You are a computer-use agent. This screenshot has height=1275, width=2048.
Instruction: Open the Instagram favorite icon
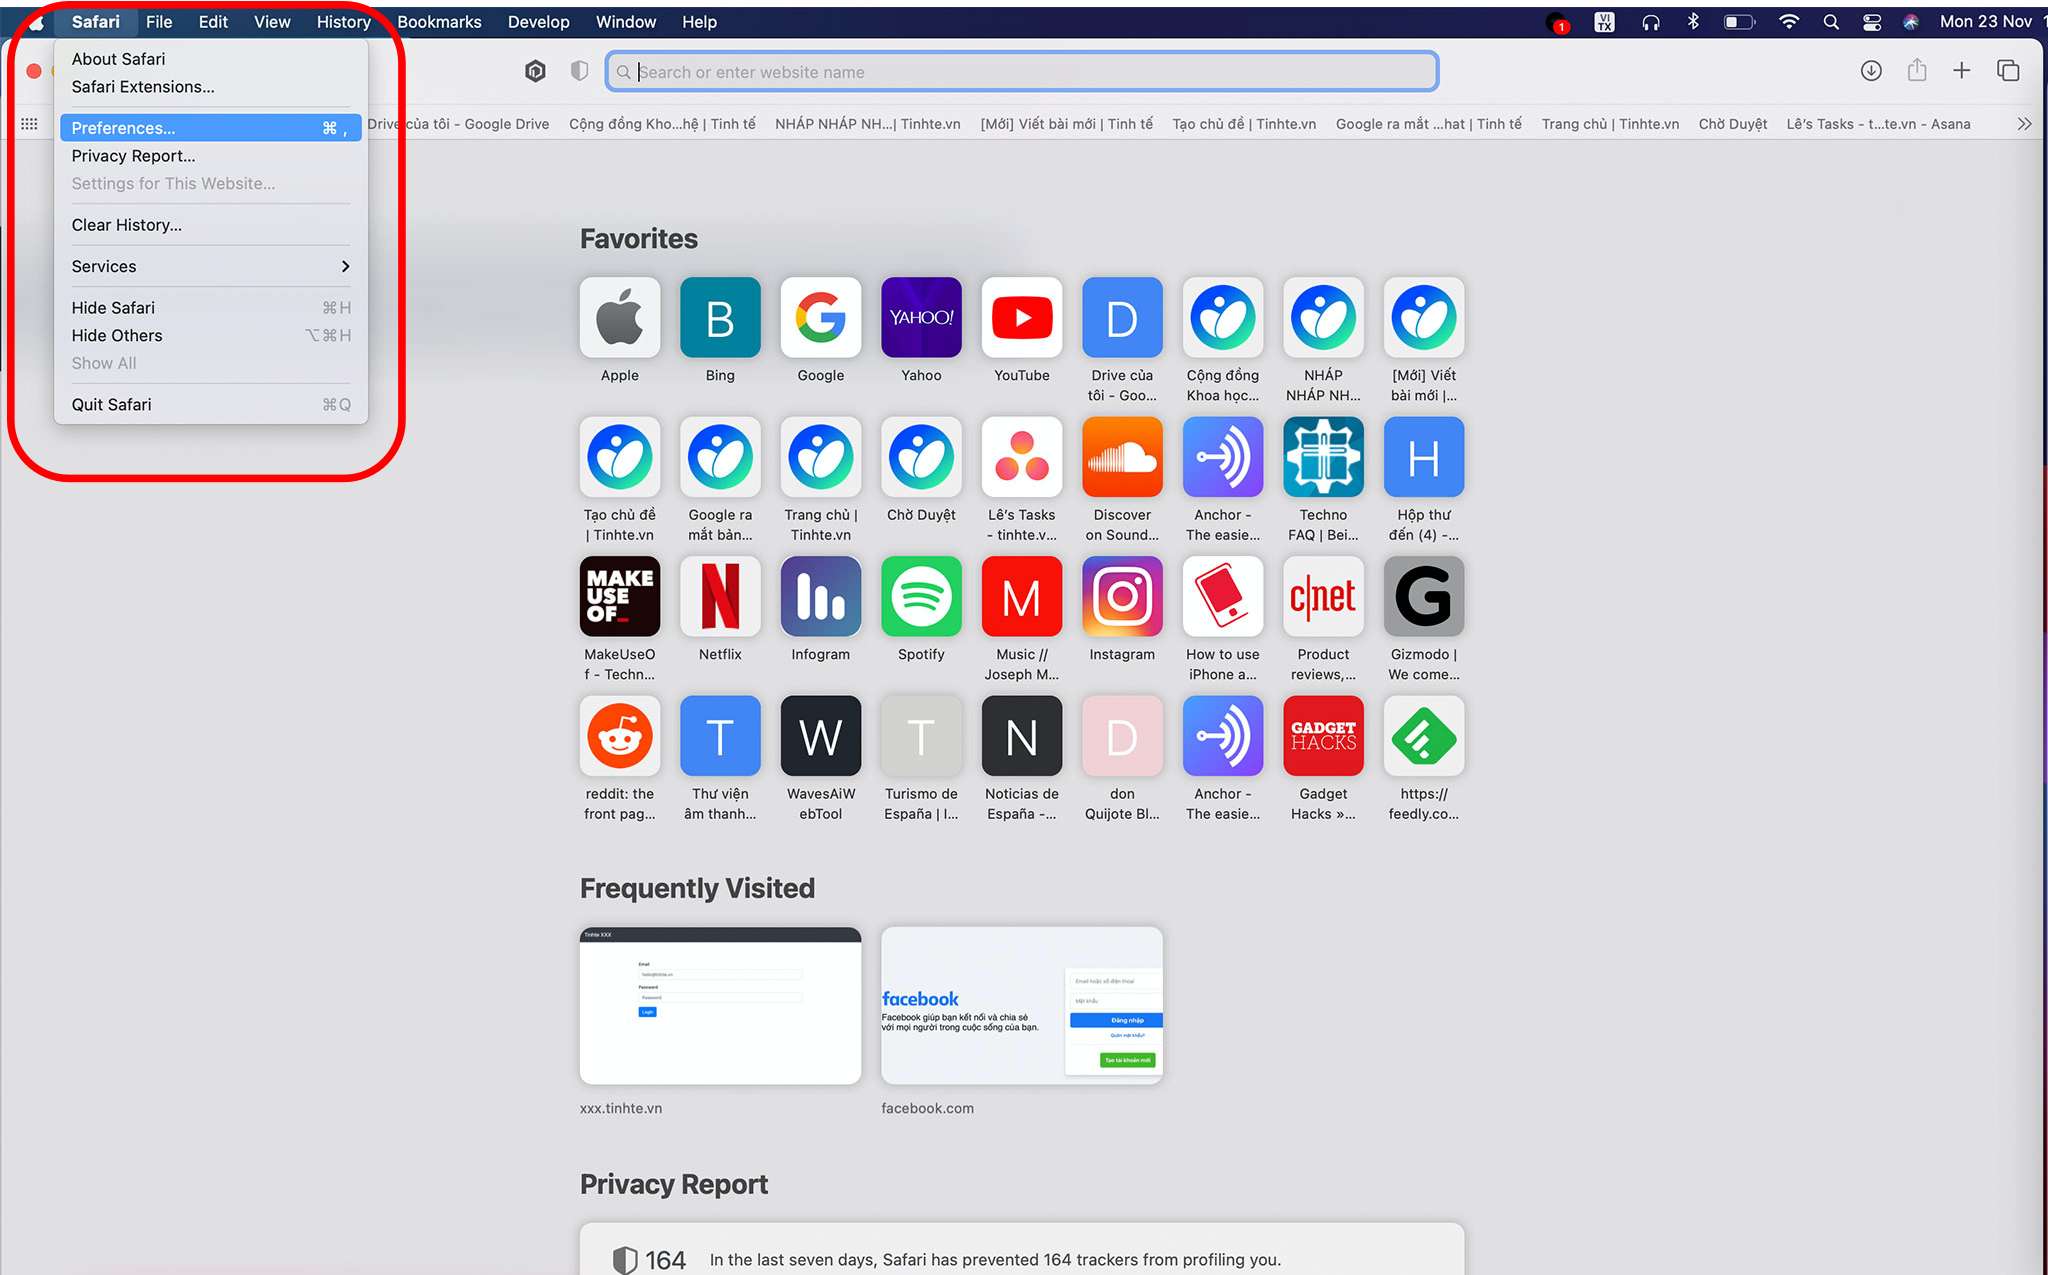tap(1122, 596)
